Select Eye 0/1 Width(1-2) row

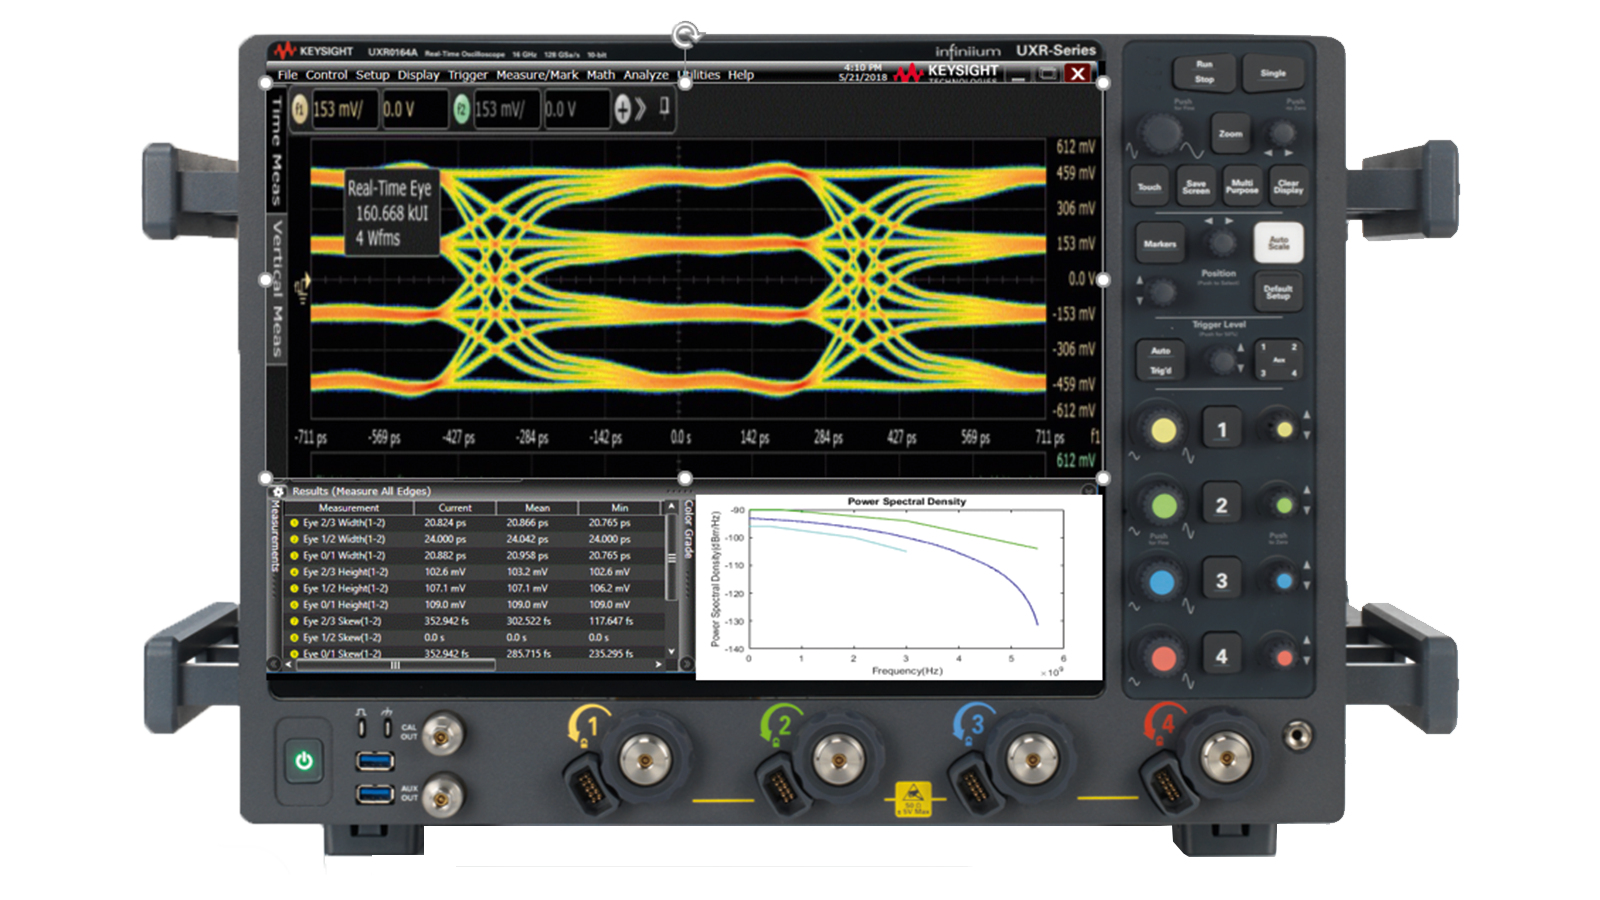tap(475, 555)
